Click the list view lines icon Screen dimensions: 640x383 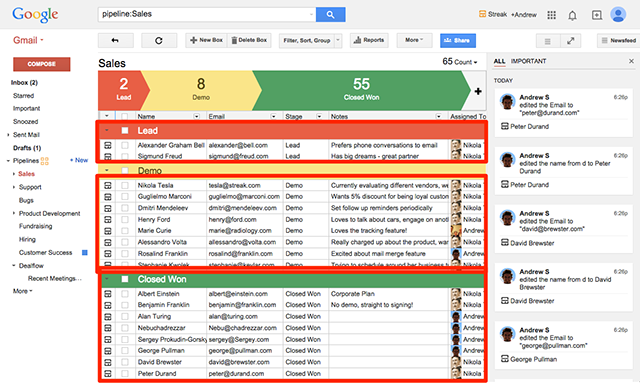pyautogui.click(x=547, y=41)
